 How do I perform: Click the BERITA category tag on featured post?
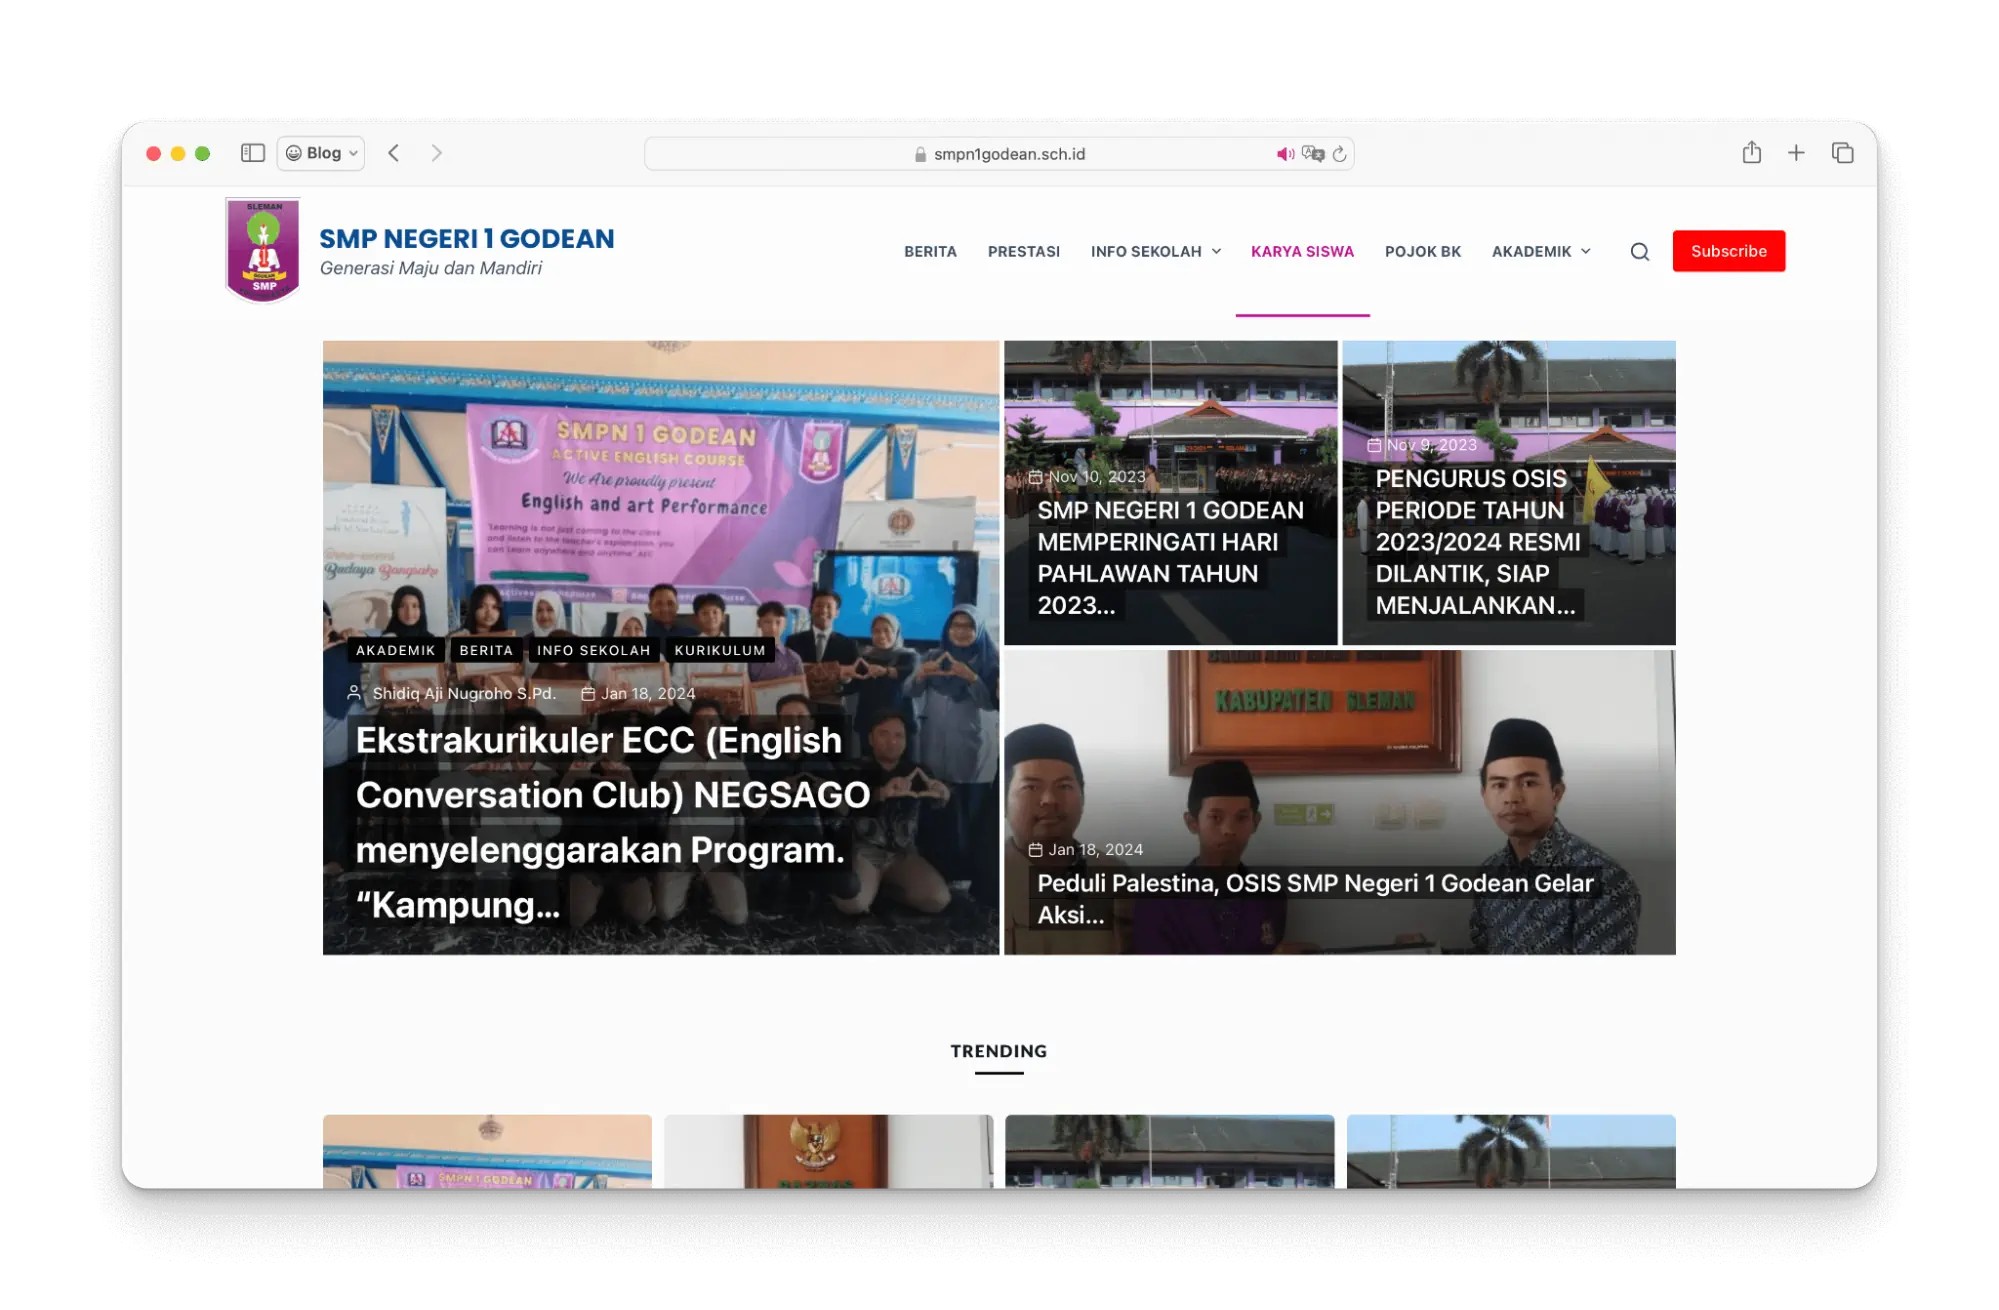click(486, 650)
